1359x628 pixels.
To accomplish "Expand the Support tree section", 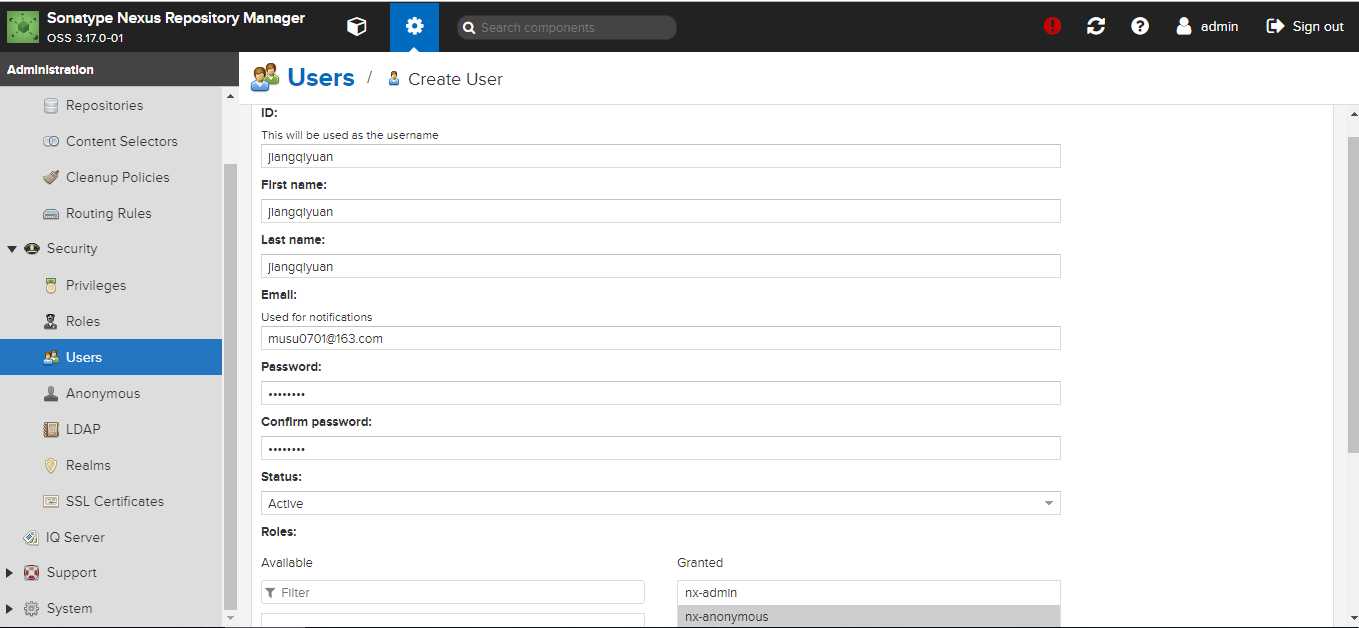I will click(10, 573).
